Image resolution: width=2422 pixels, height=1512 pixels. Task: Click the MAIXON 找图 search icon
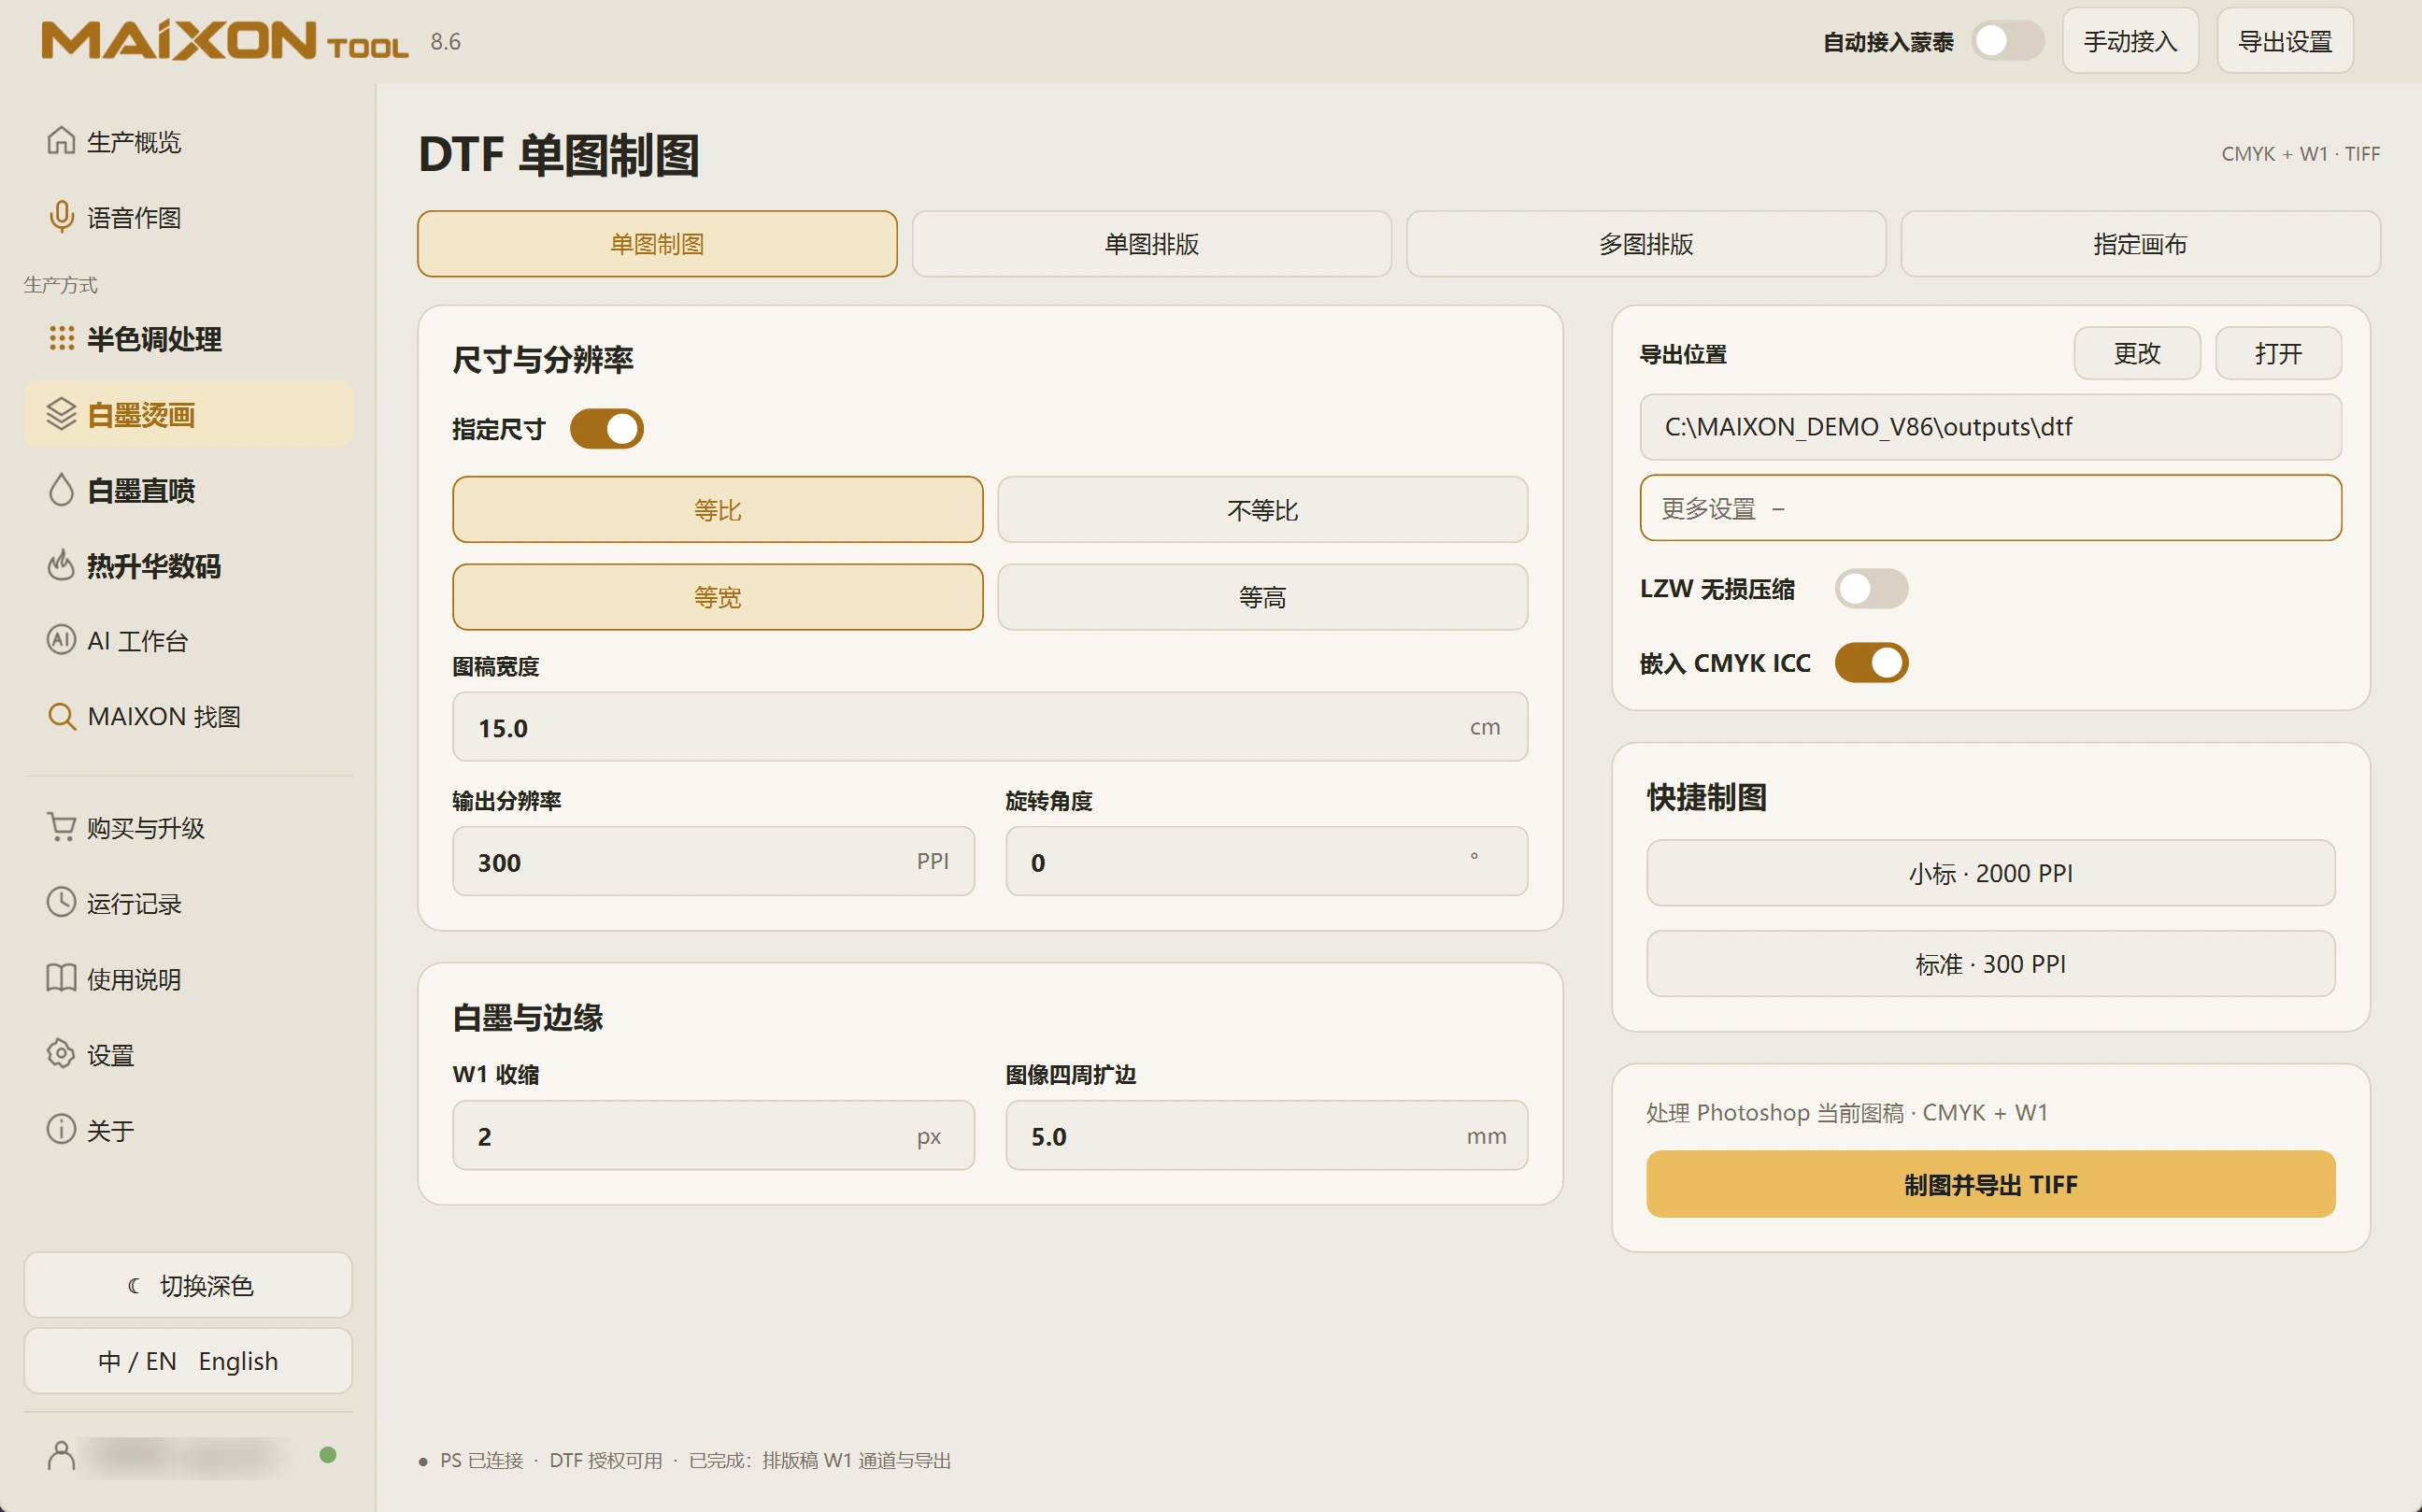click(61, 716)
